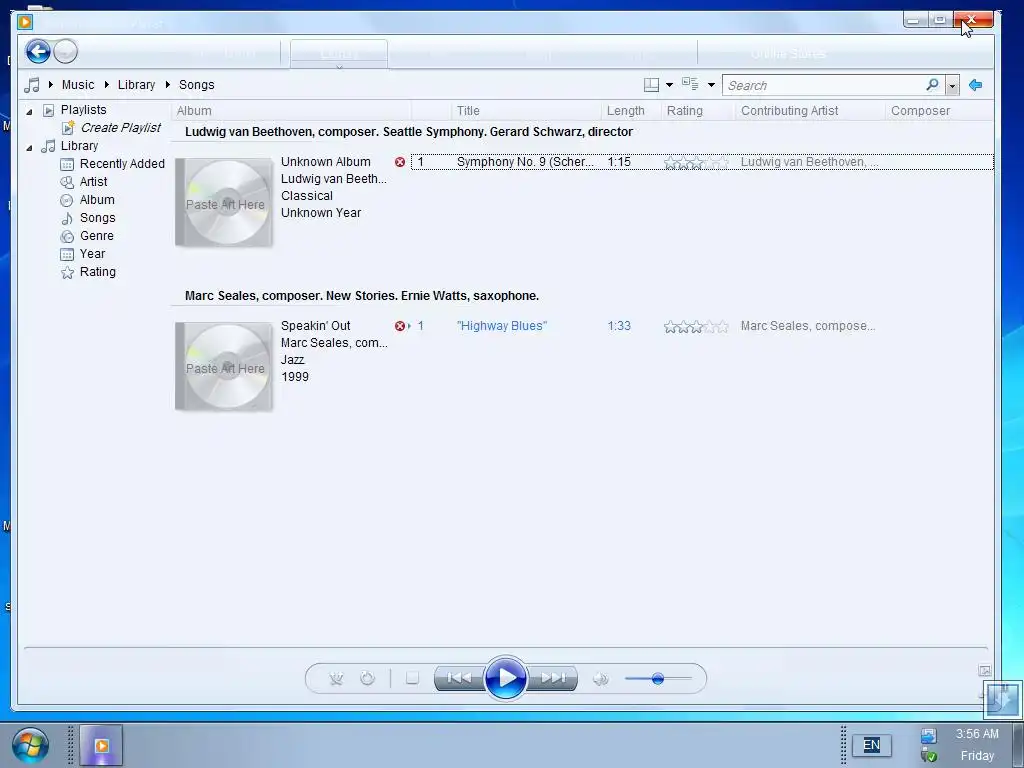1024x768 pixels.
Task: Collapse the Library tree node
Action: point(29,148)
